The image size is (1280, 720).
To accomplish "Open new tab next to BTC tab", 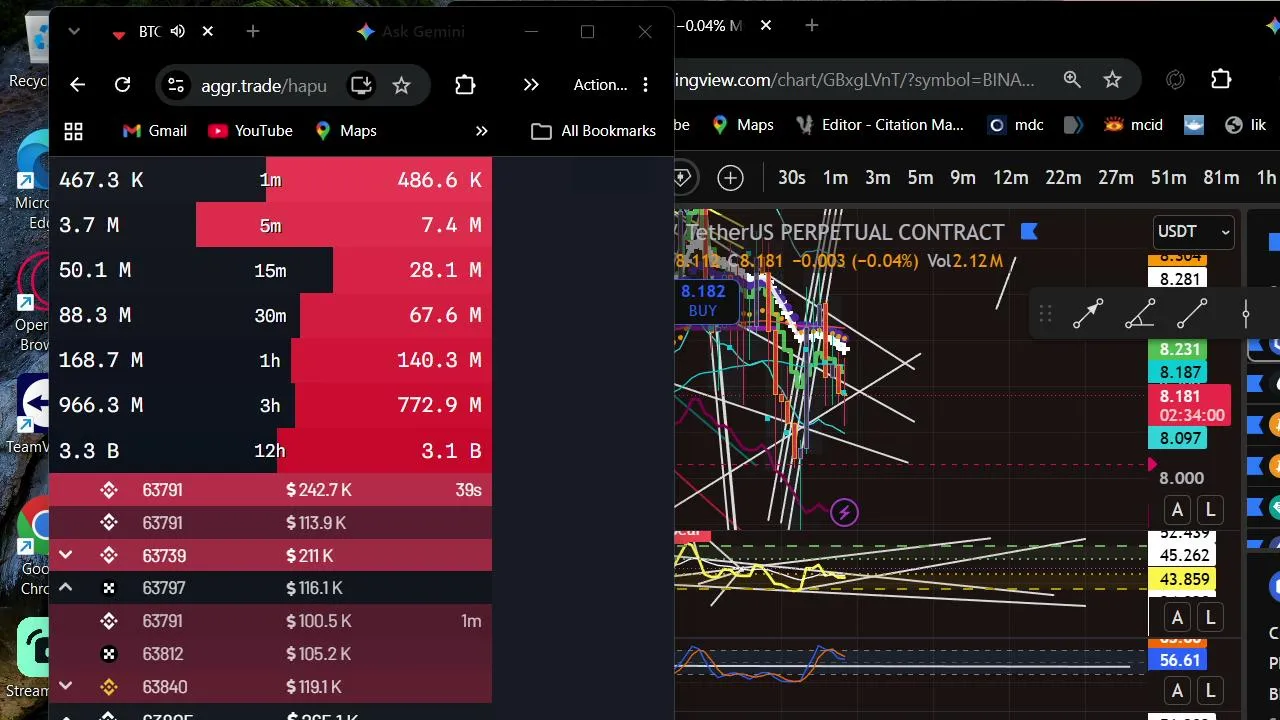I will coord(253,32).
